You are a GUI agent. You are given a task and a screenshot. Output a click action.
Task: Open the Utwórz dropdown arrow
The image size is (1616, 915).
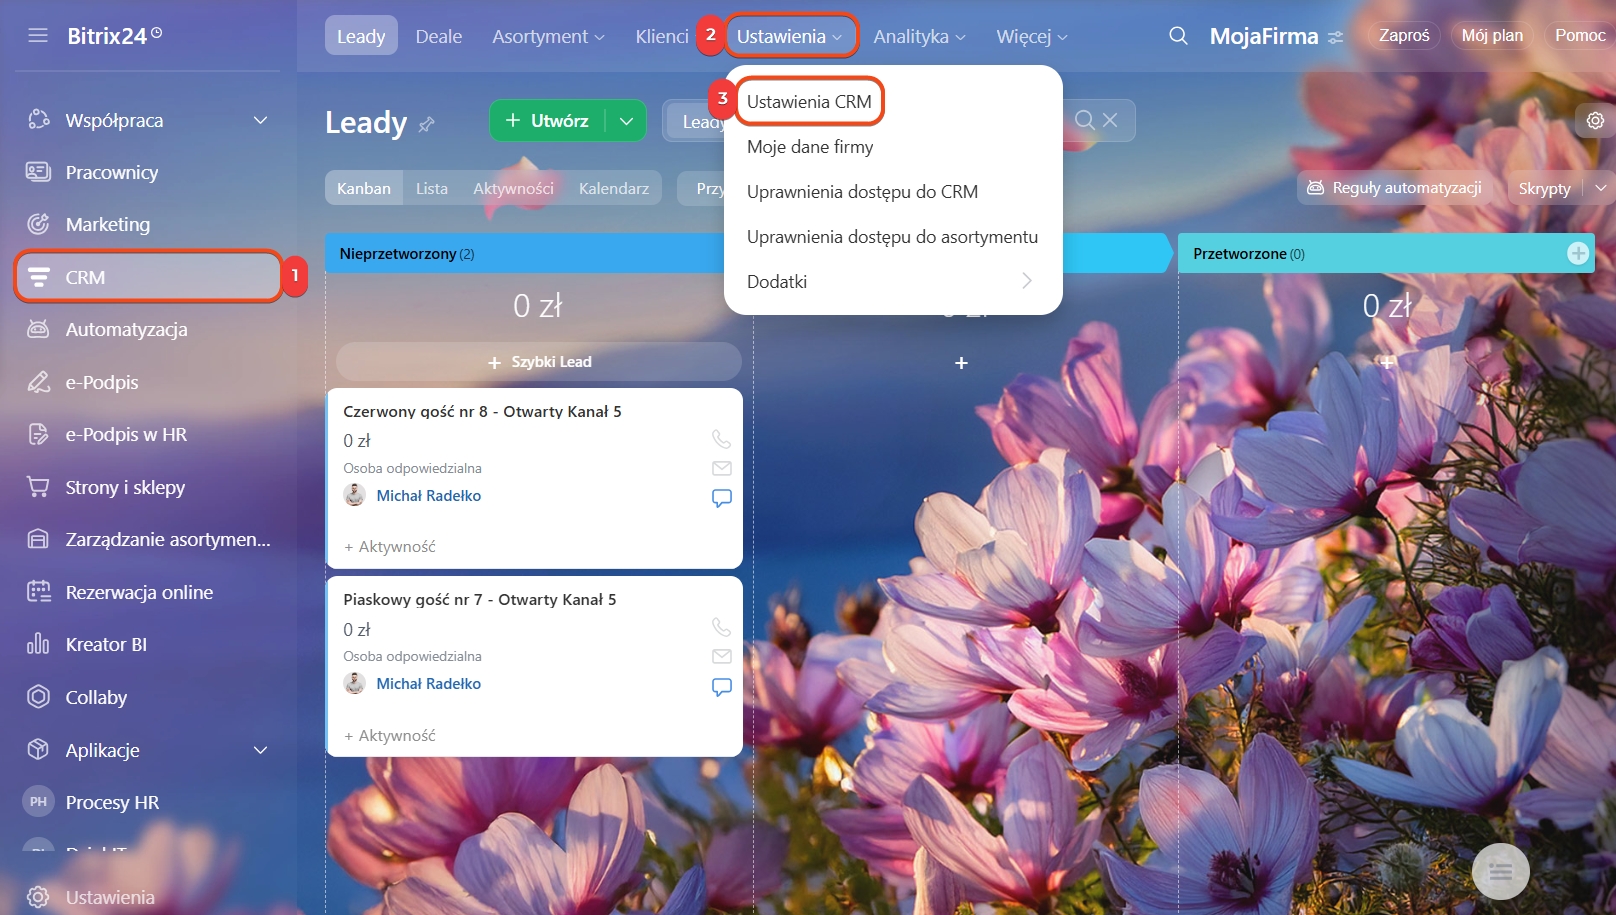627,121
